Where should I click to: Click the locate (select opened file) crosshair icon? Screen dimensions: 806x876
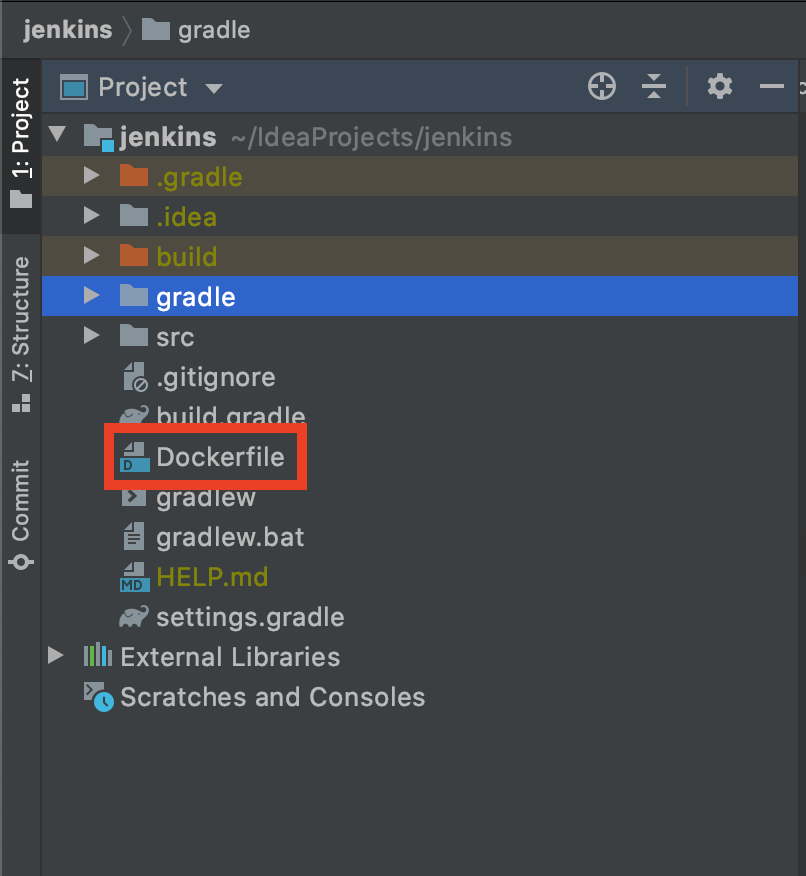click(602, 87)
